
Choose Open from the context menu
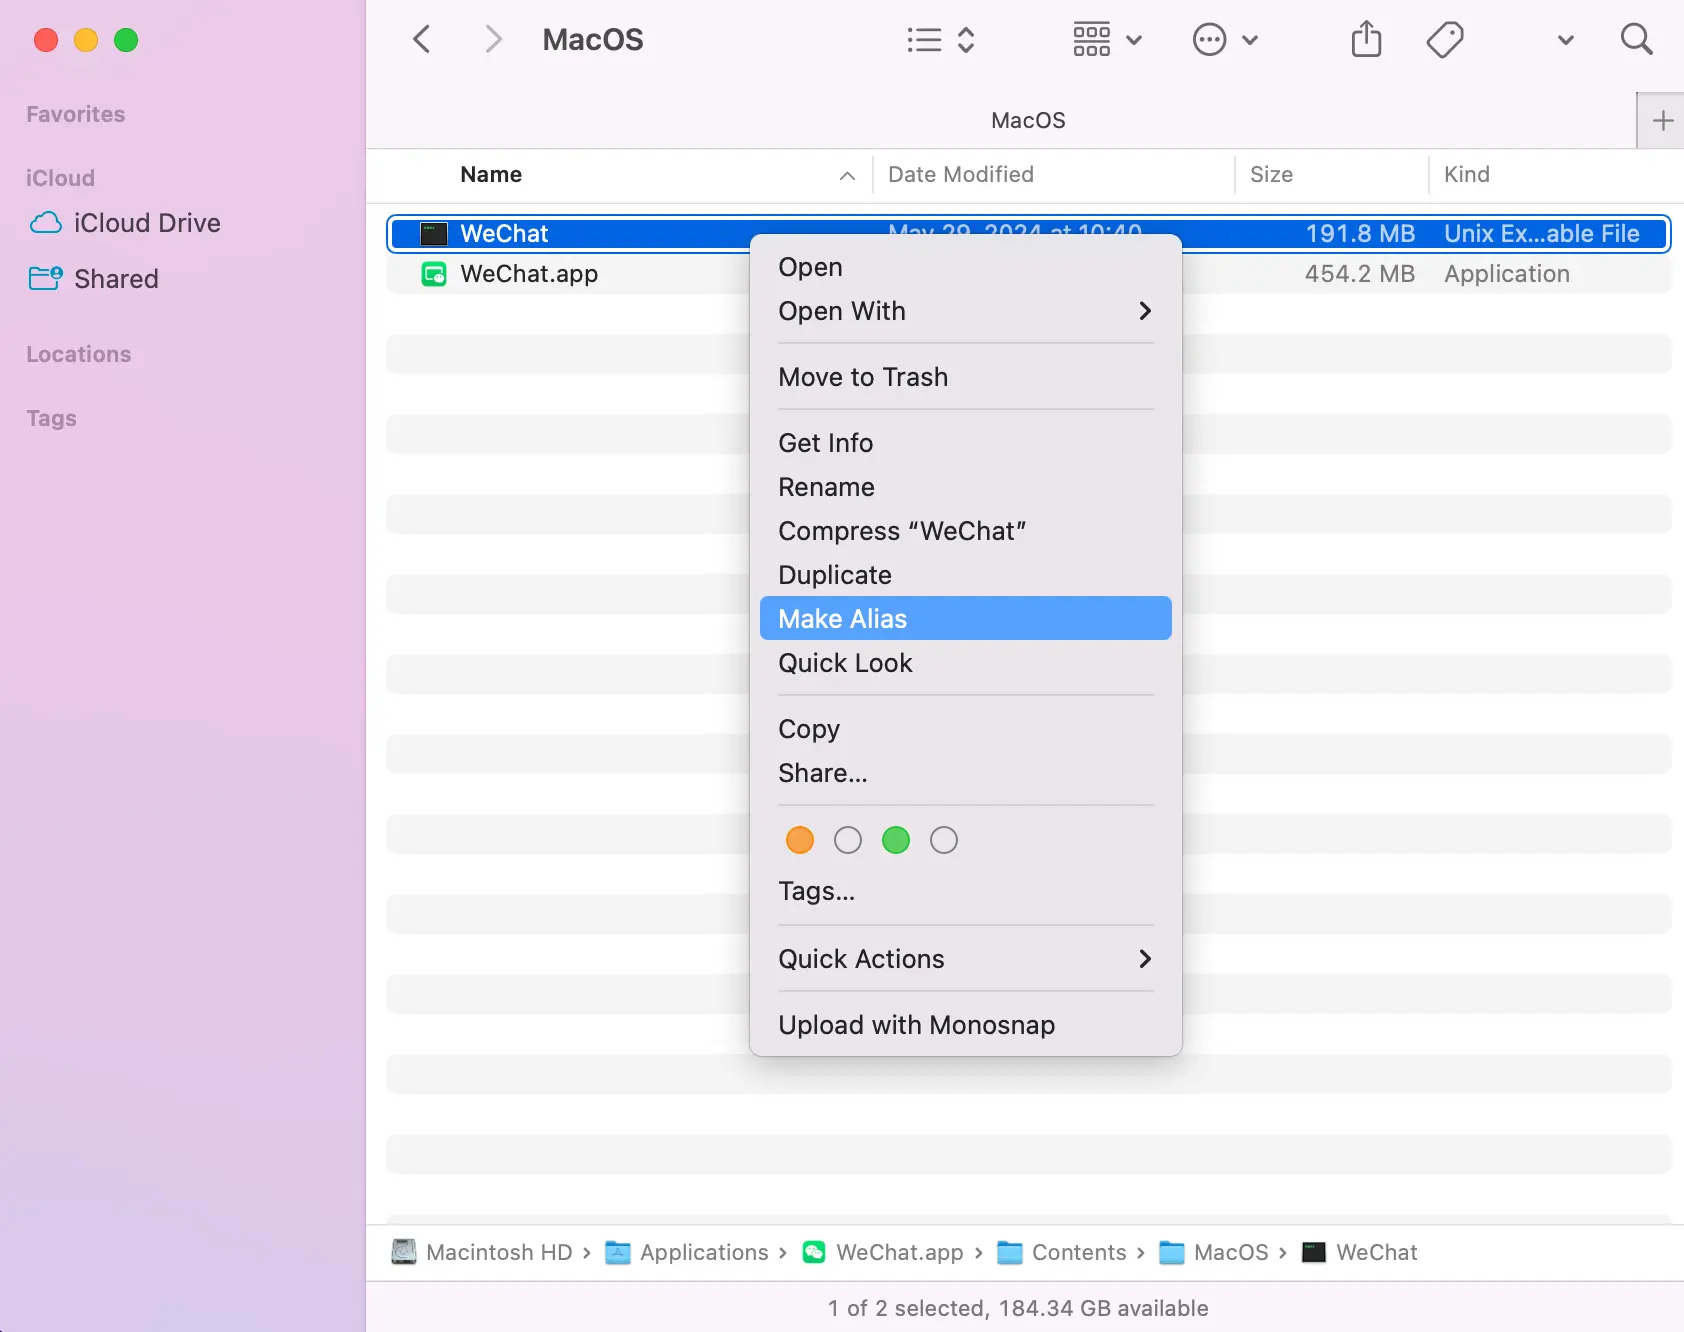click(x=966, y=267)
